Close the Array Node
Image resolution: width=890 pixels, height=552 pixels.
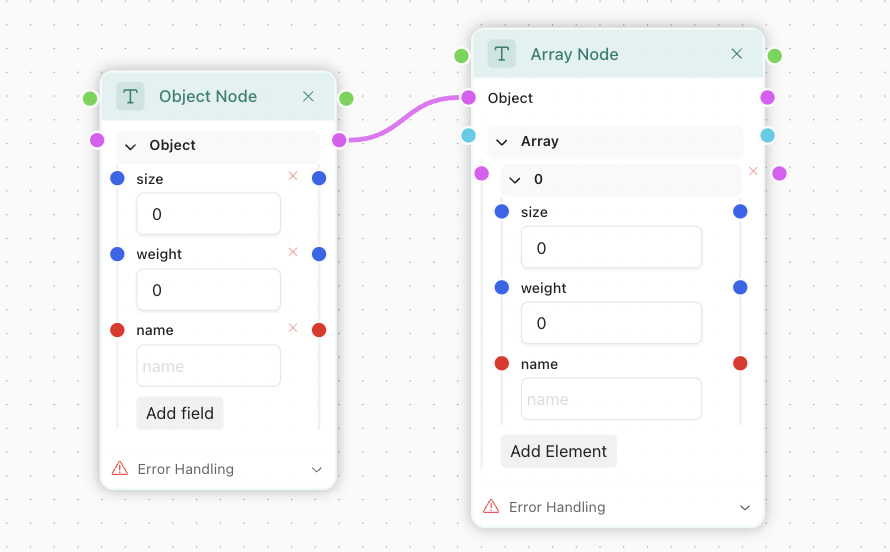coord(737,54)
